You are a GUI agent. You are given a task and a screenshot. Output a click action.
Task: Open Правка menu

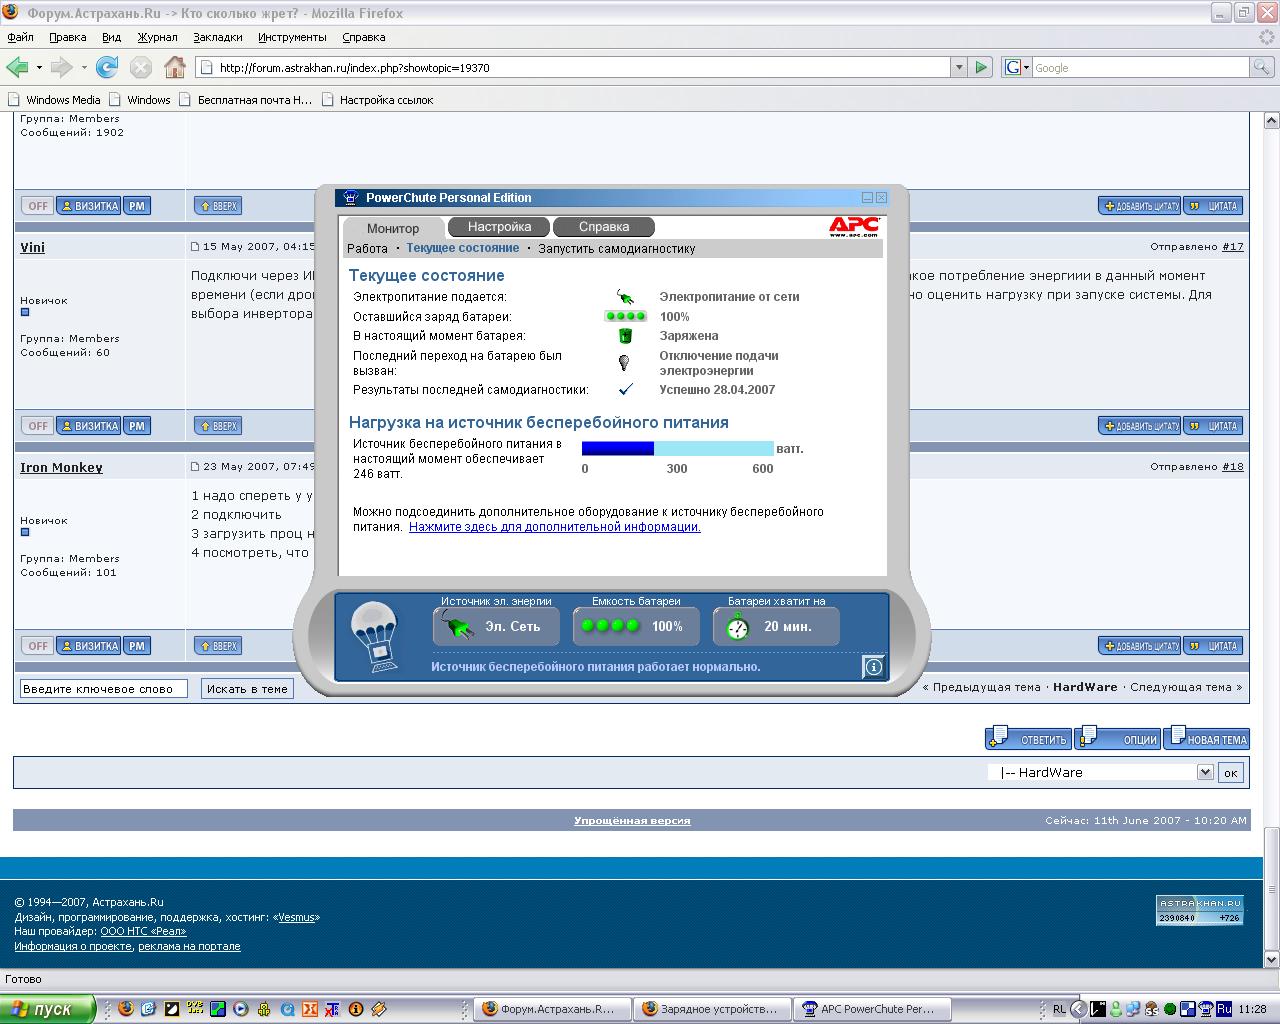67,37
